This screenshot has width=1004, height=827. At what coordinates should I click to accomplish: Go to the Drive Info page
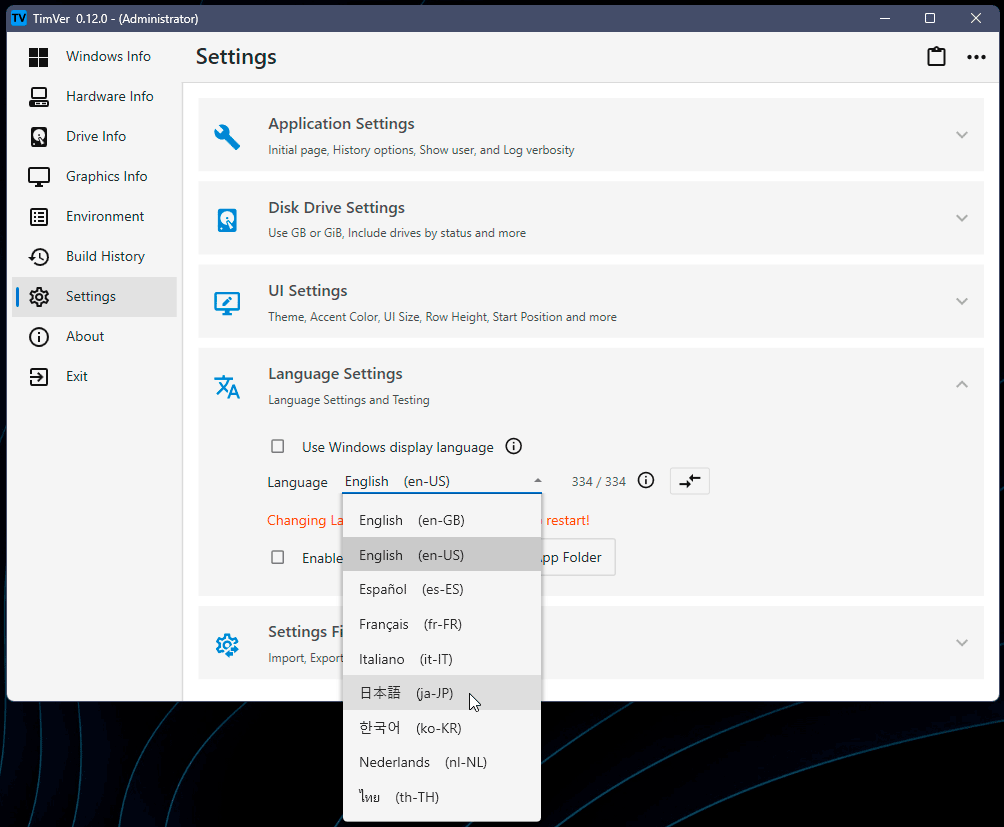[x=94, y=136]
